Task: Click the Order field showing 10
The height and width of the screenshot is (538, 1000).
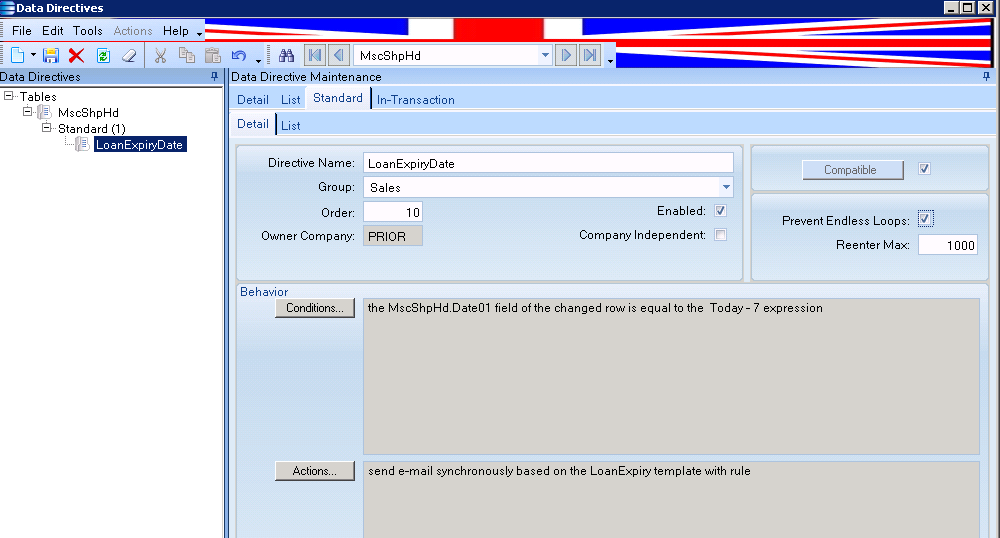Action: pos(393,212)
